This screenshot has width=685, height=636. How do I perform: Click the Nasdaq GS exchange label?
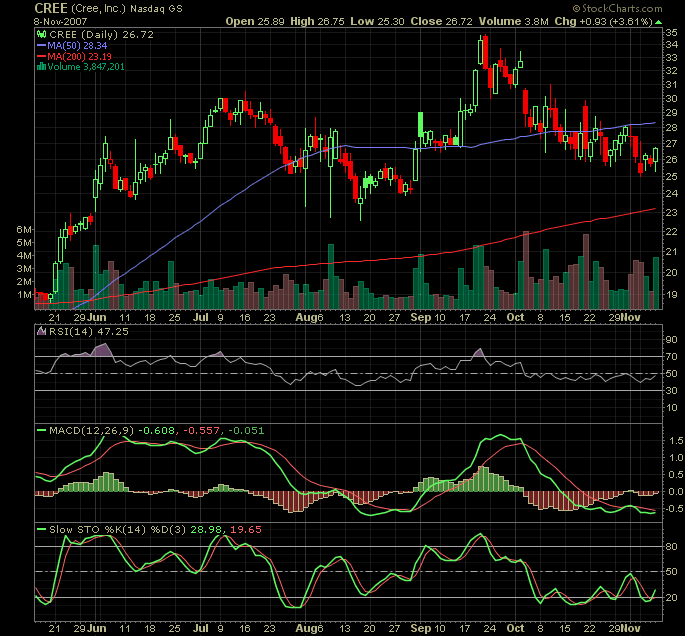156,9
